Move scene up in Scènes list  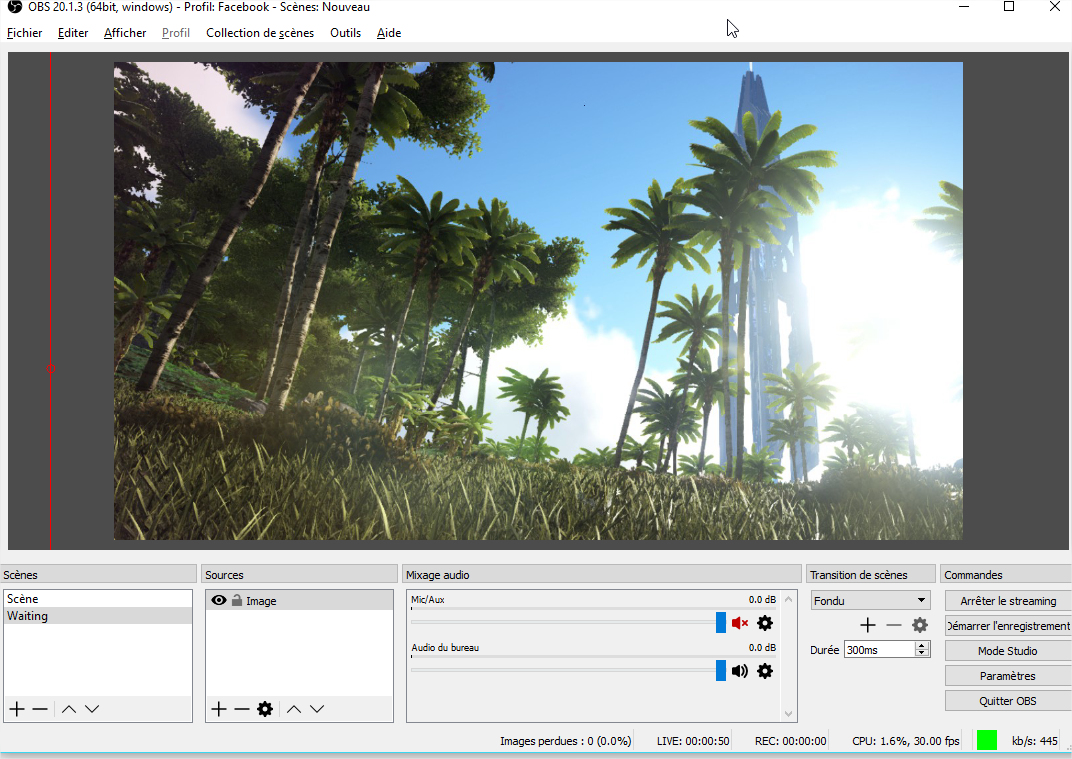(69, 709)
